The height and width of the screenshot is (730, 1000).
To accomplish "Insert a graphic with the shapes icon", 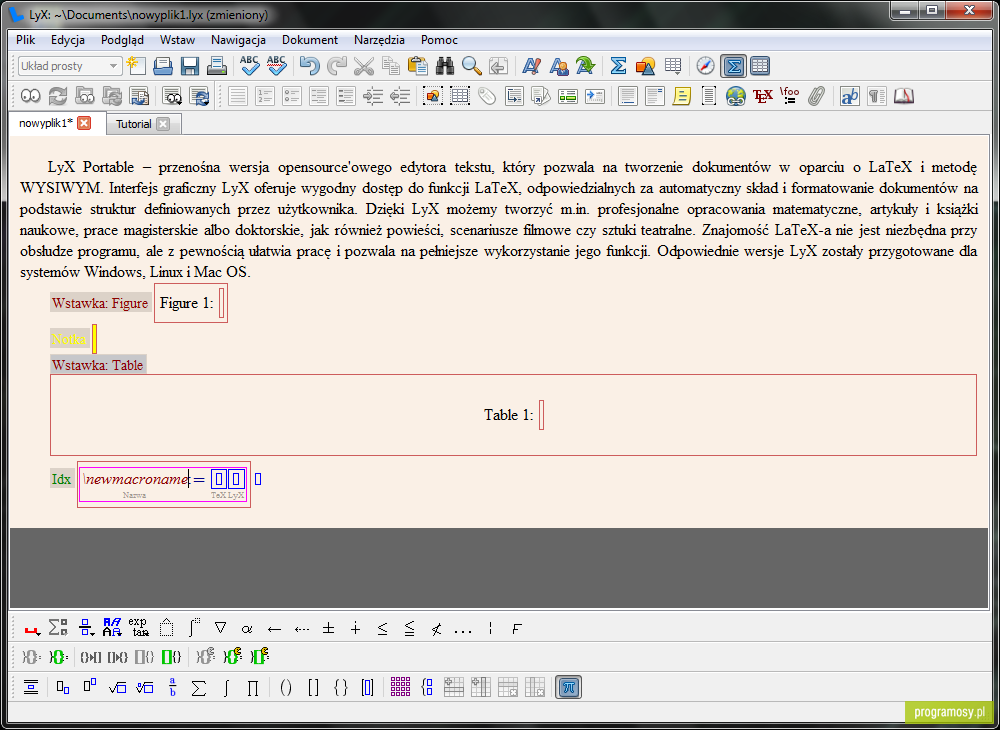I will (645, 66).
